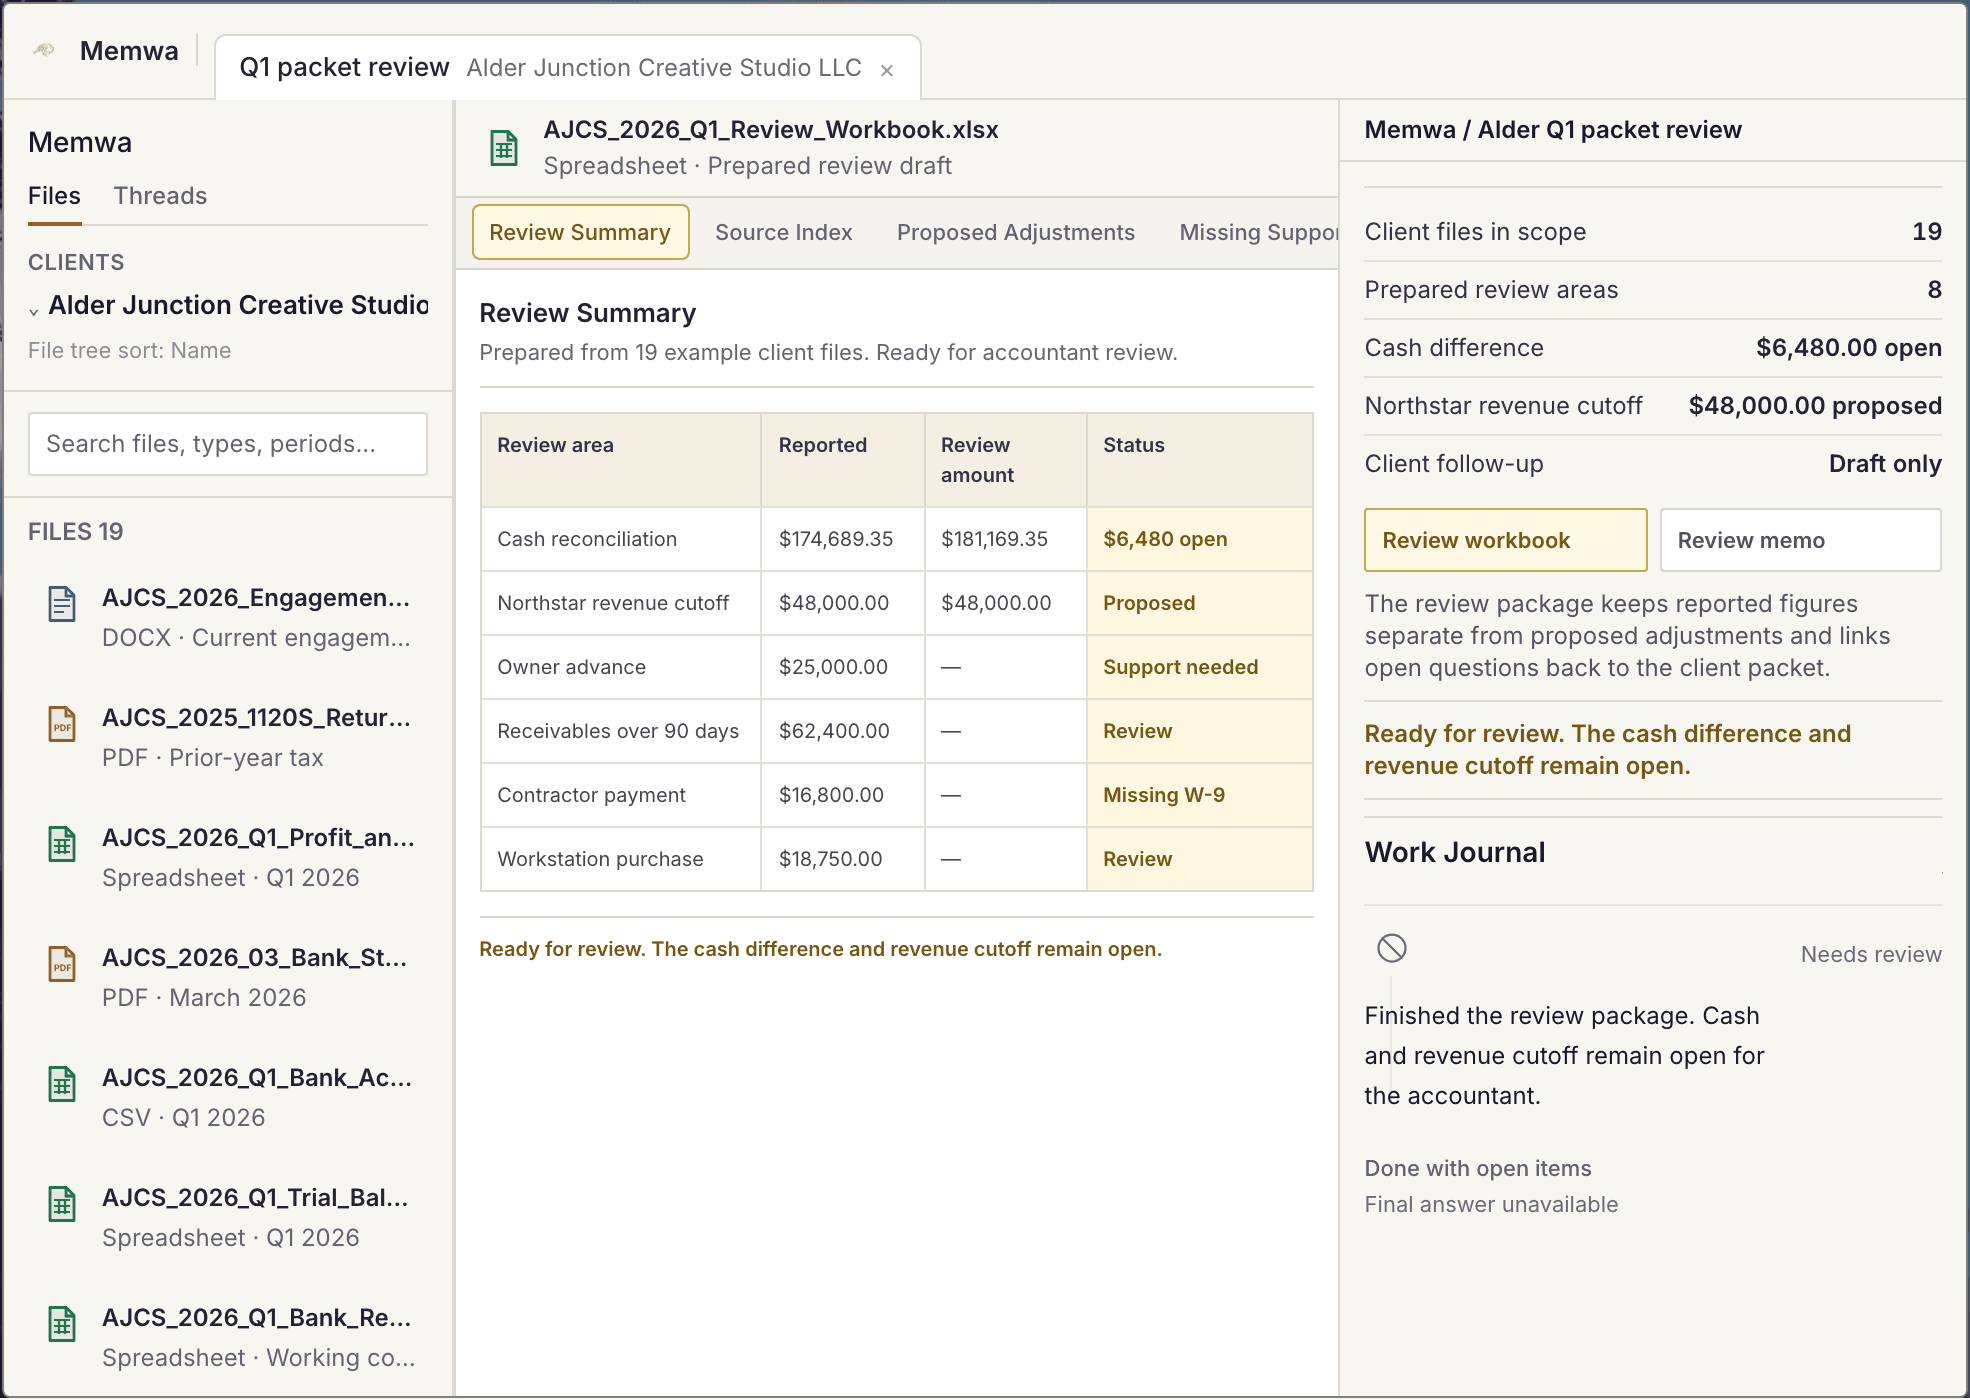Click the 03 Bank Statement PDF icon
This screenshot has height=1400, width=1970.
(x=62, y=964)
